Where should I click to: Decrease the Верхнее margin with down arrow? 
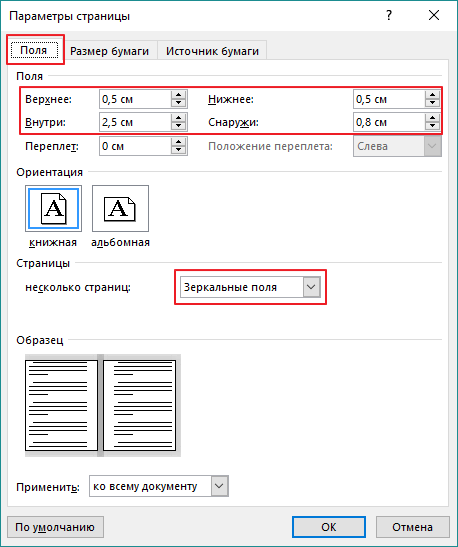coord(179,103)
